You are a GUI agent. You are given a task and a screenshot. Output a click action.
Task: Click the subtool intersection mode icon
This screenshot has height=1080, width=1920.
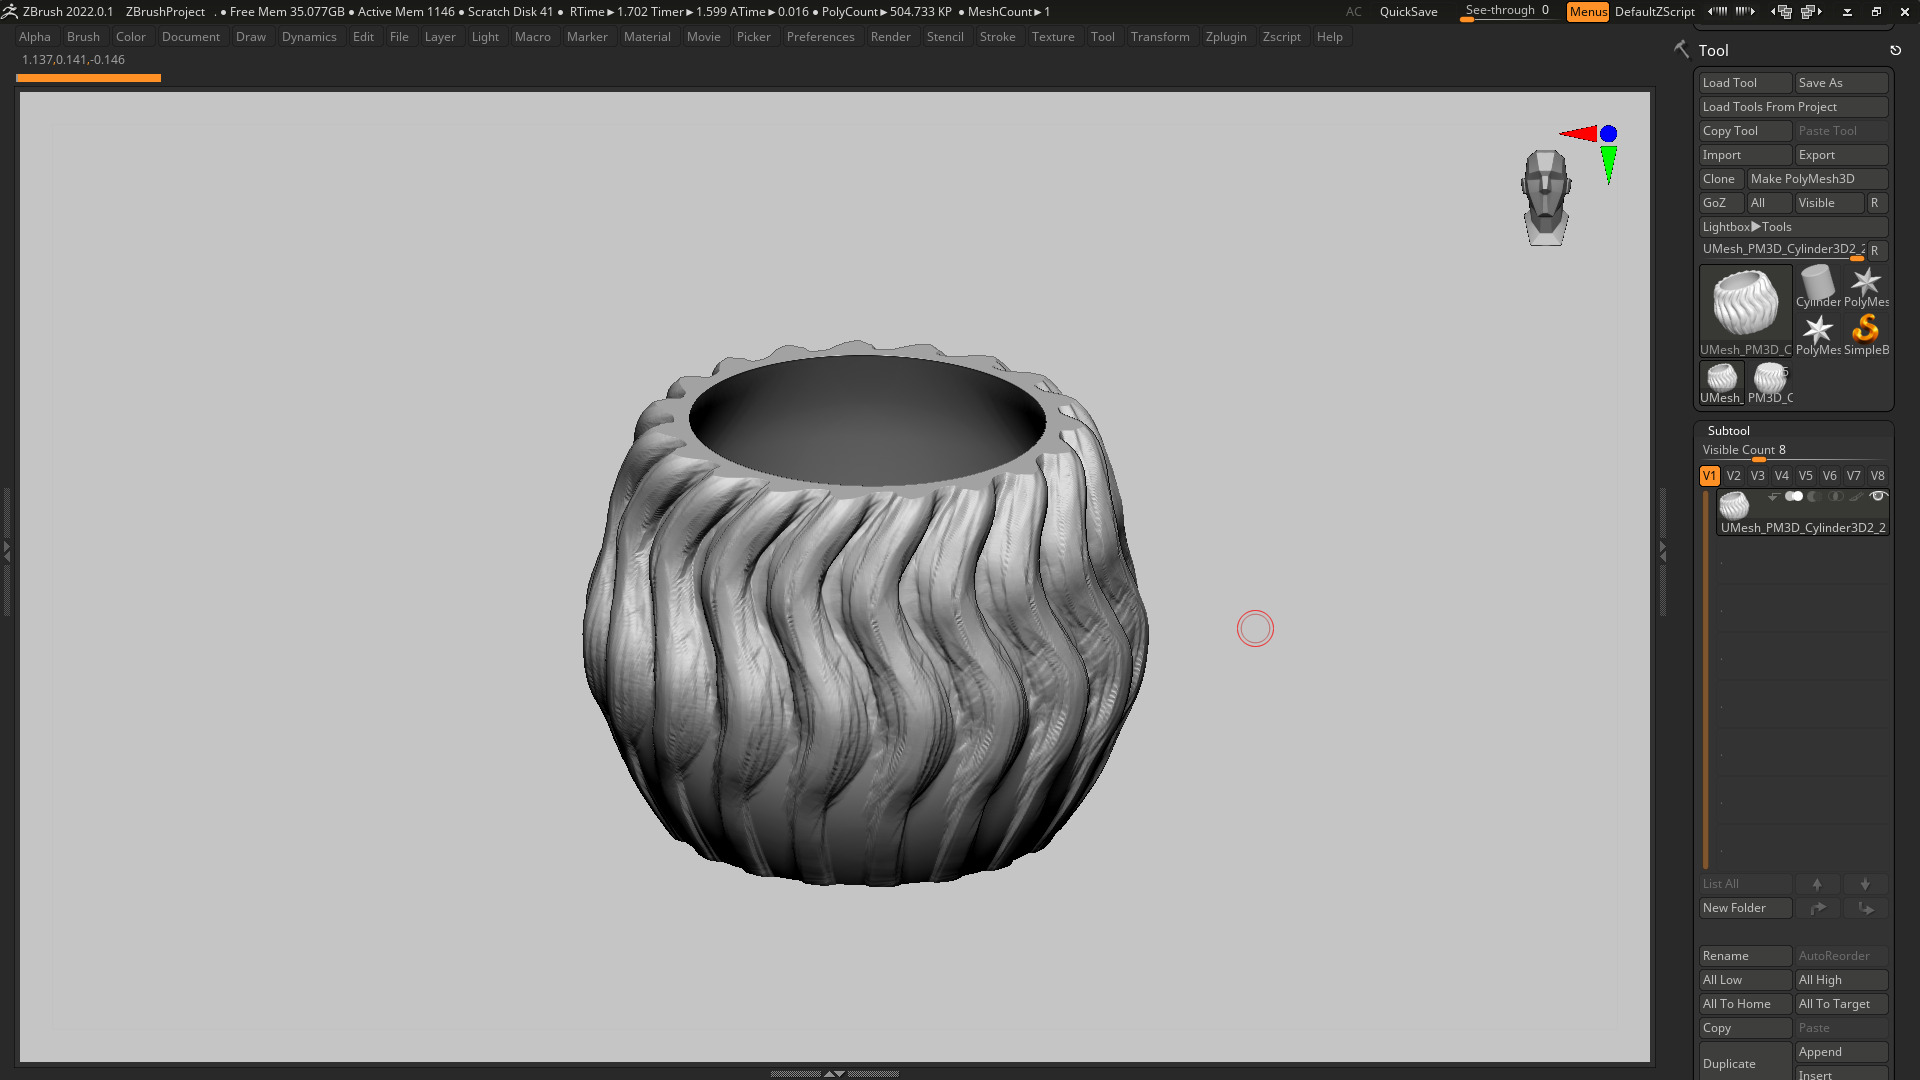point(1836,496)
